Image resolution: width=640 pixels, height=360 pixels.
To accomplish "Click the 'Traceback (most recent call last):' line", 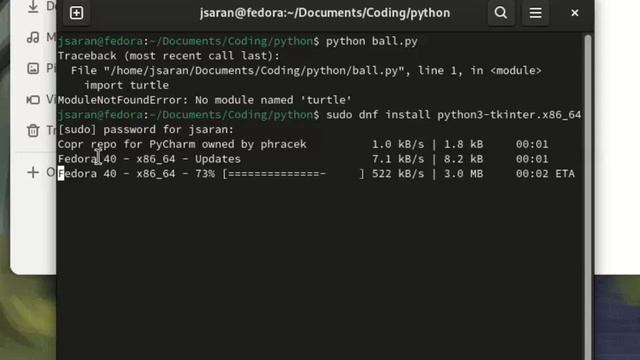I will [169, 56].
